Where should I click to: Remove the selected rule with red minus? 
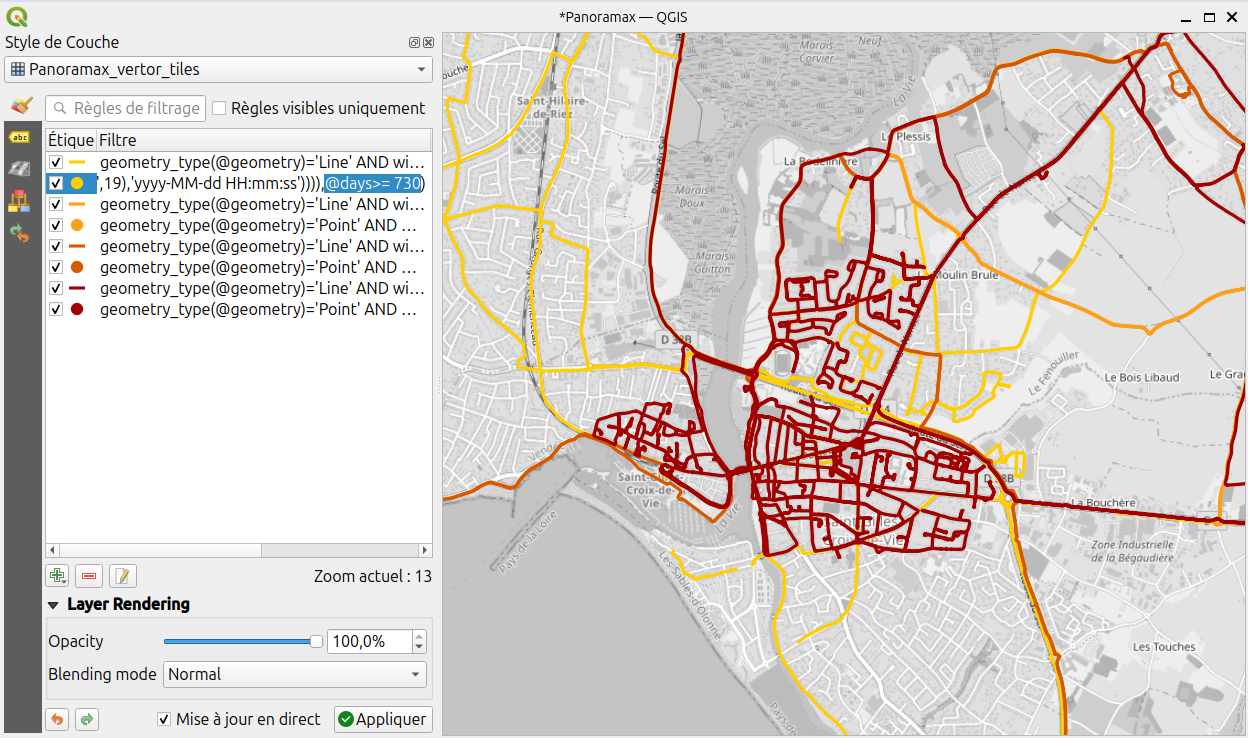pos(90,576)
